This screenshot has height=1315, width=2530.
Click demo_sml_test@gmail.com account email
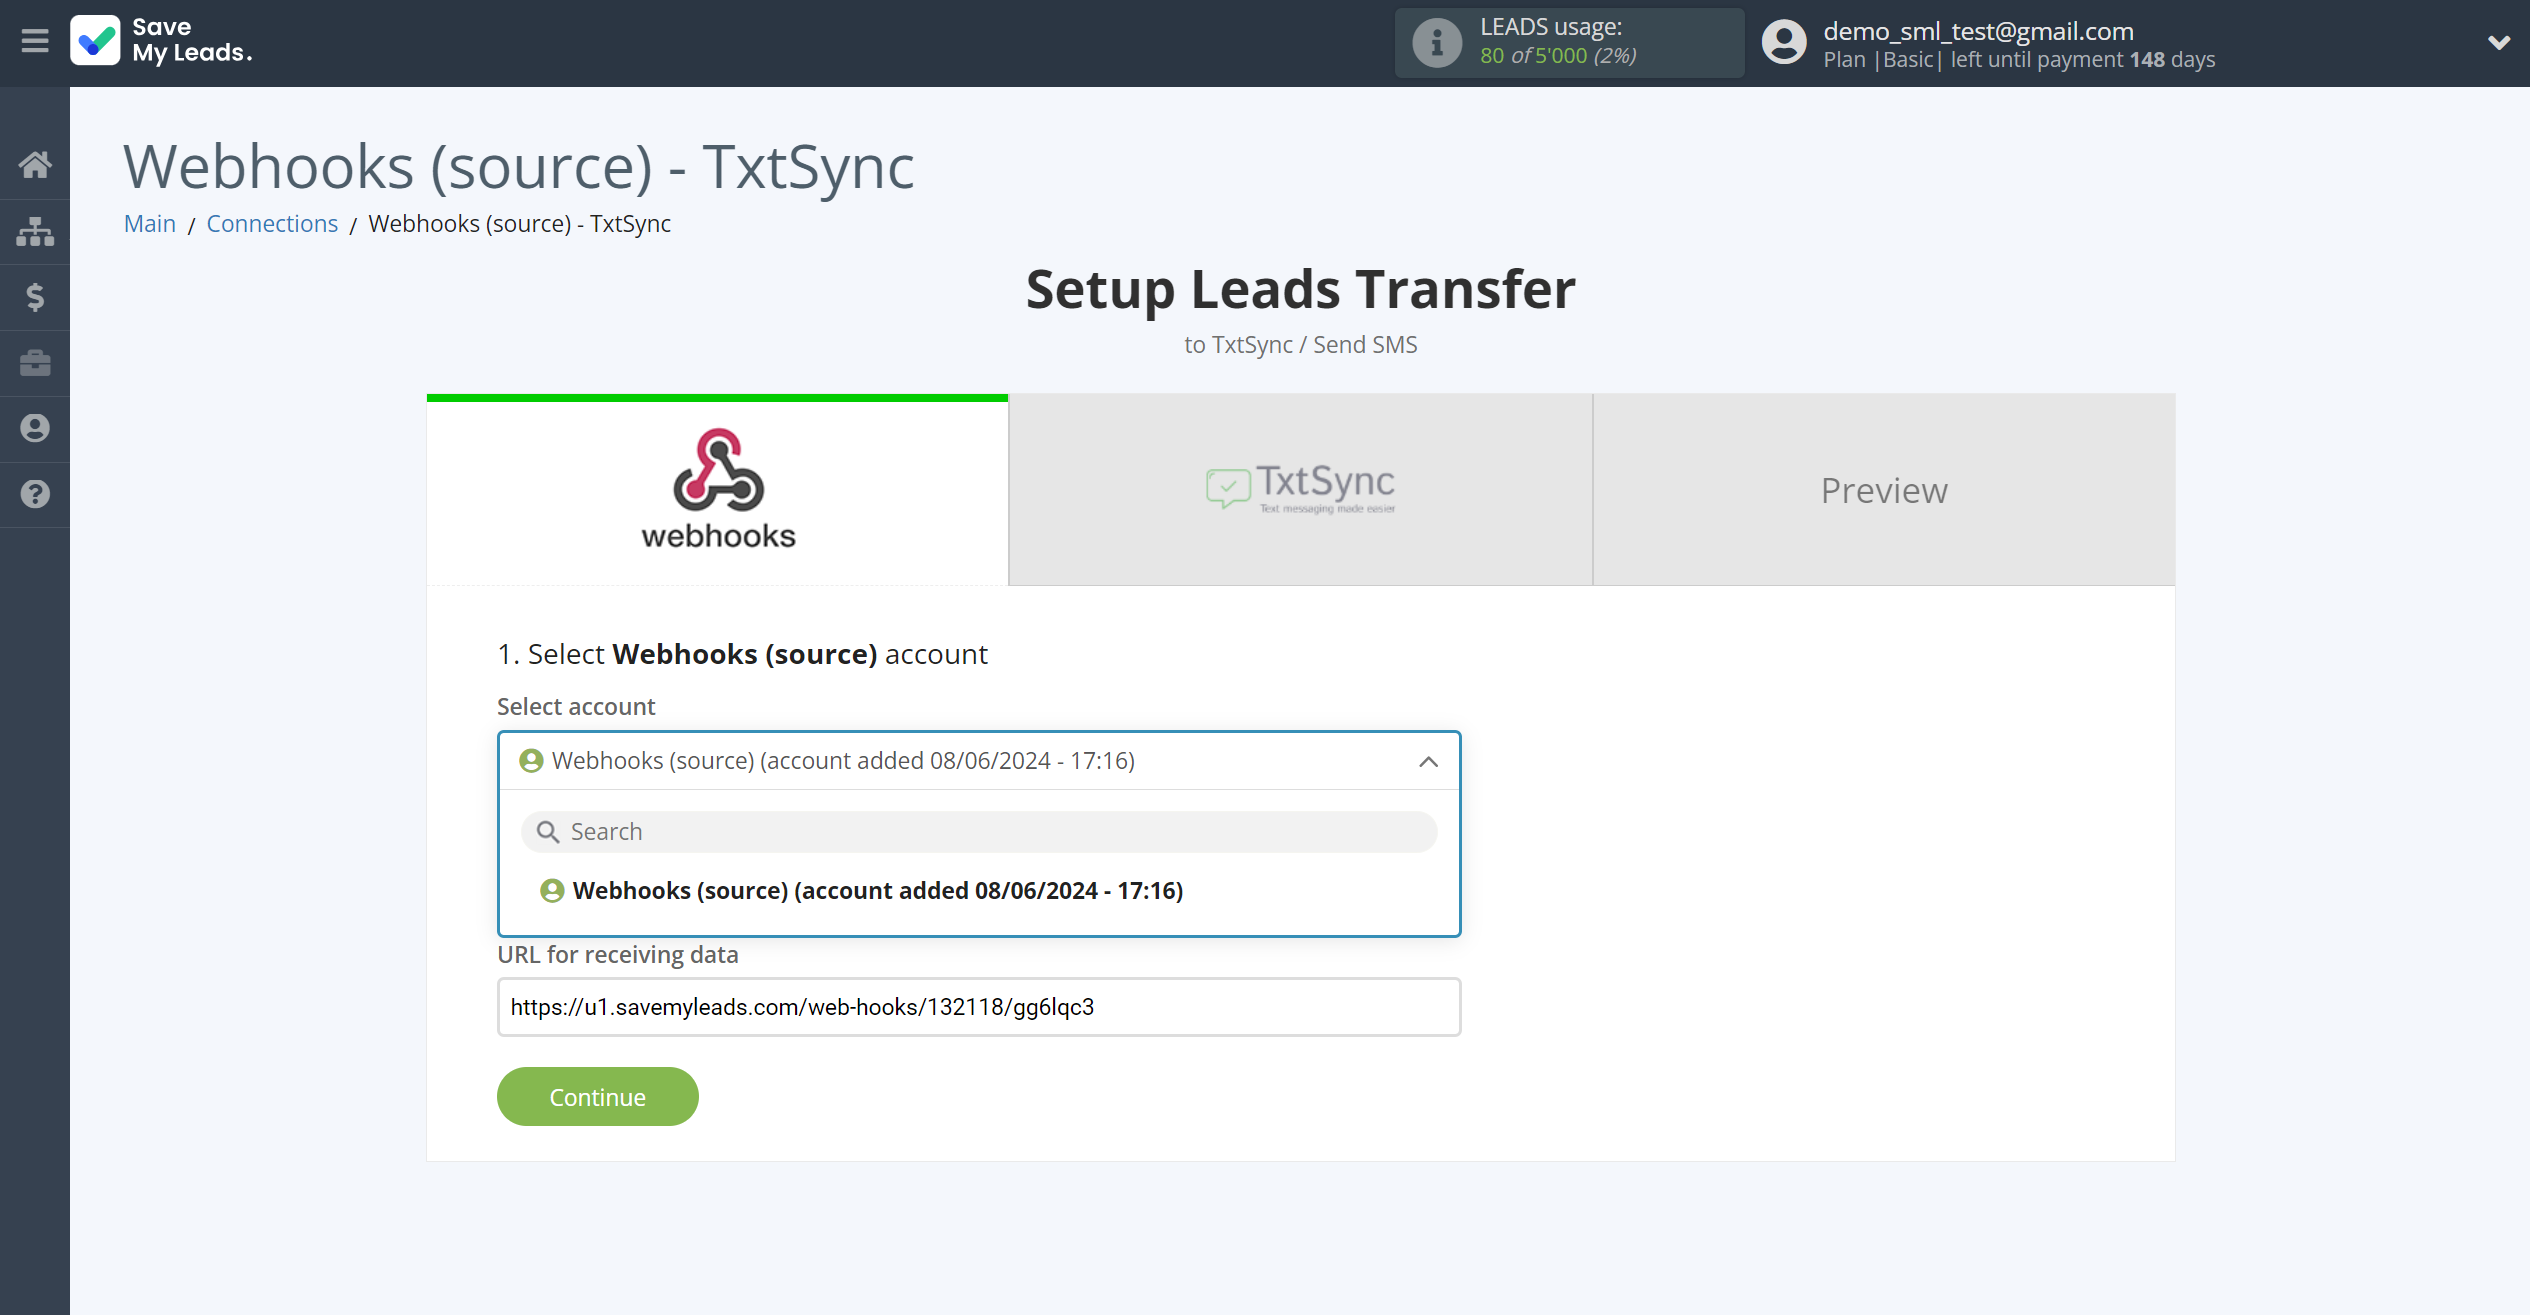[1978, 31]
